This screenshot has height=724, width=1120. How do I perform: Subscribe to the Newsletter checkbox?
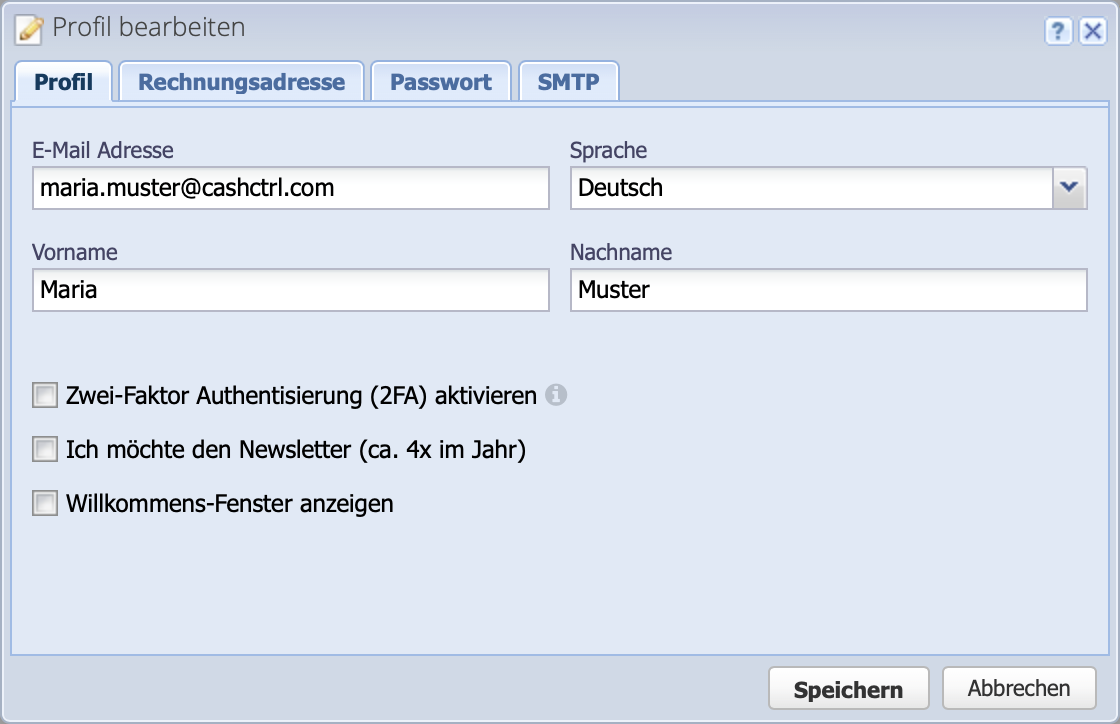(x=43, y=449)
